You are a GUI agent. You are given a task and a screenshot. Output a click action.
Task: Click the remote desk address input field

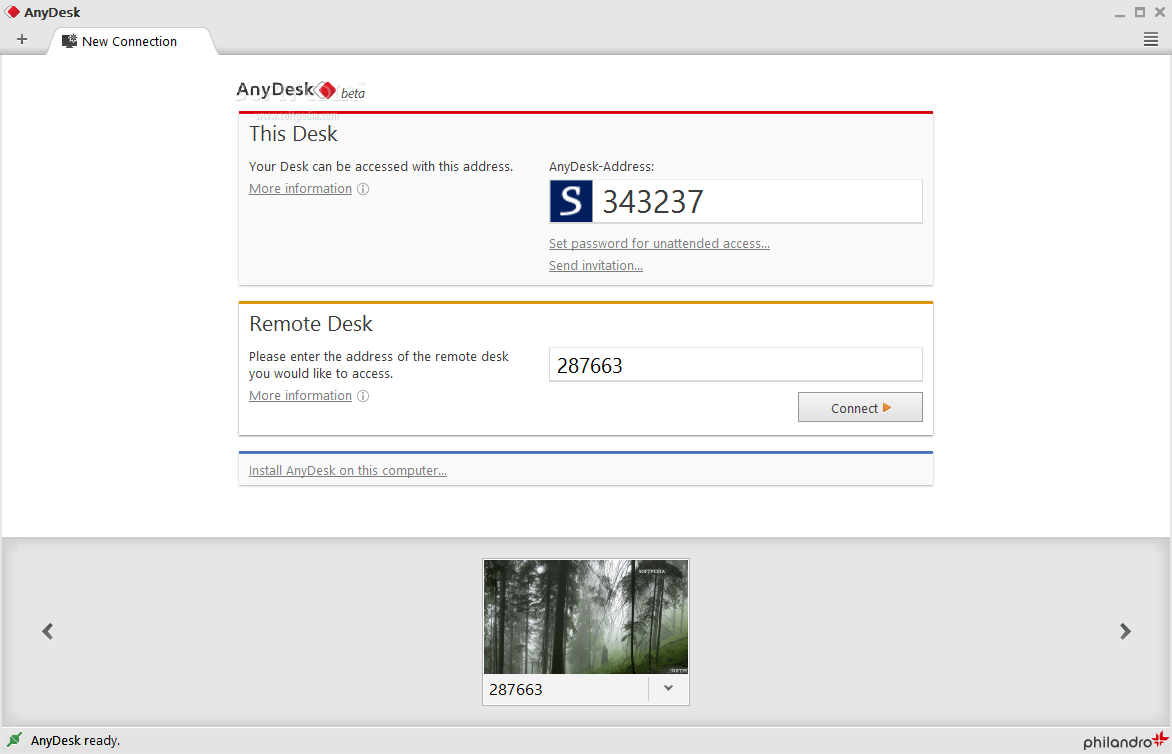click(735, 364)
